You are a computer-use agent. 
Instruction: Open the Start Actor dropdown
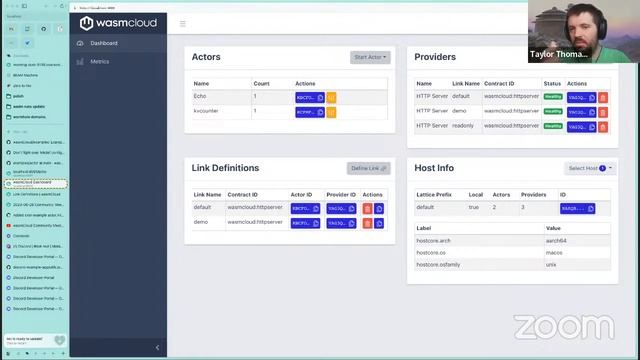[x=370, y=57]
